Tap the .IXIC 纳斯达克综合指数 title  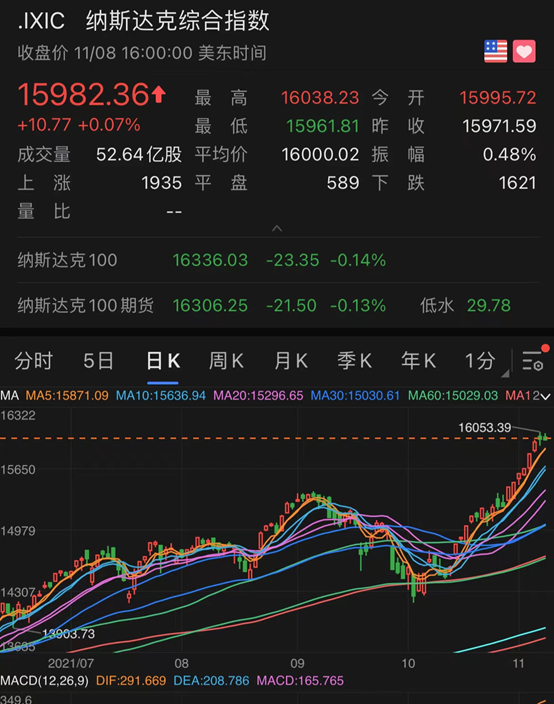click(144, 21)
